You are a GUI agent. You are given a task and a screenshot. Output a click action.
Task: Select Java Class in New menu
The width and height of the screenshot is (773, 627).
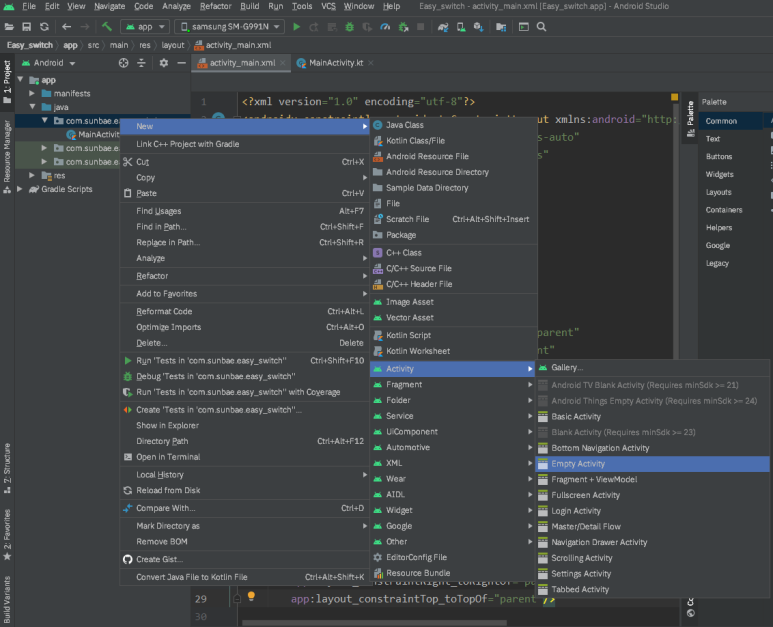coord(453,125)
